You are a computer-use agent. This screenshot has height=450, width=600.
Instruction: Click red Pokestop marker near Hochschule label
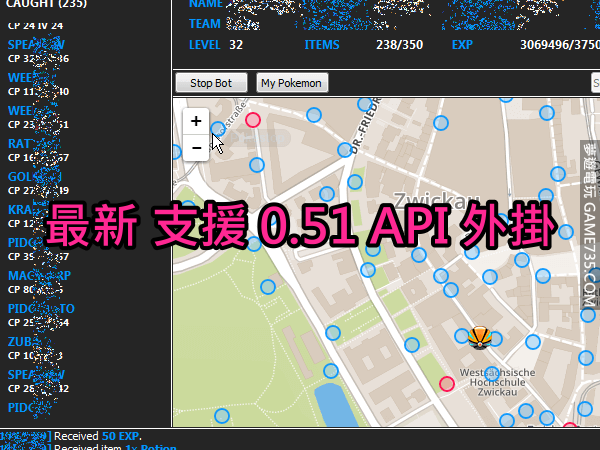pyautogui.click(x=447, y=383)
